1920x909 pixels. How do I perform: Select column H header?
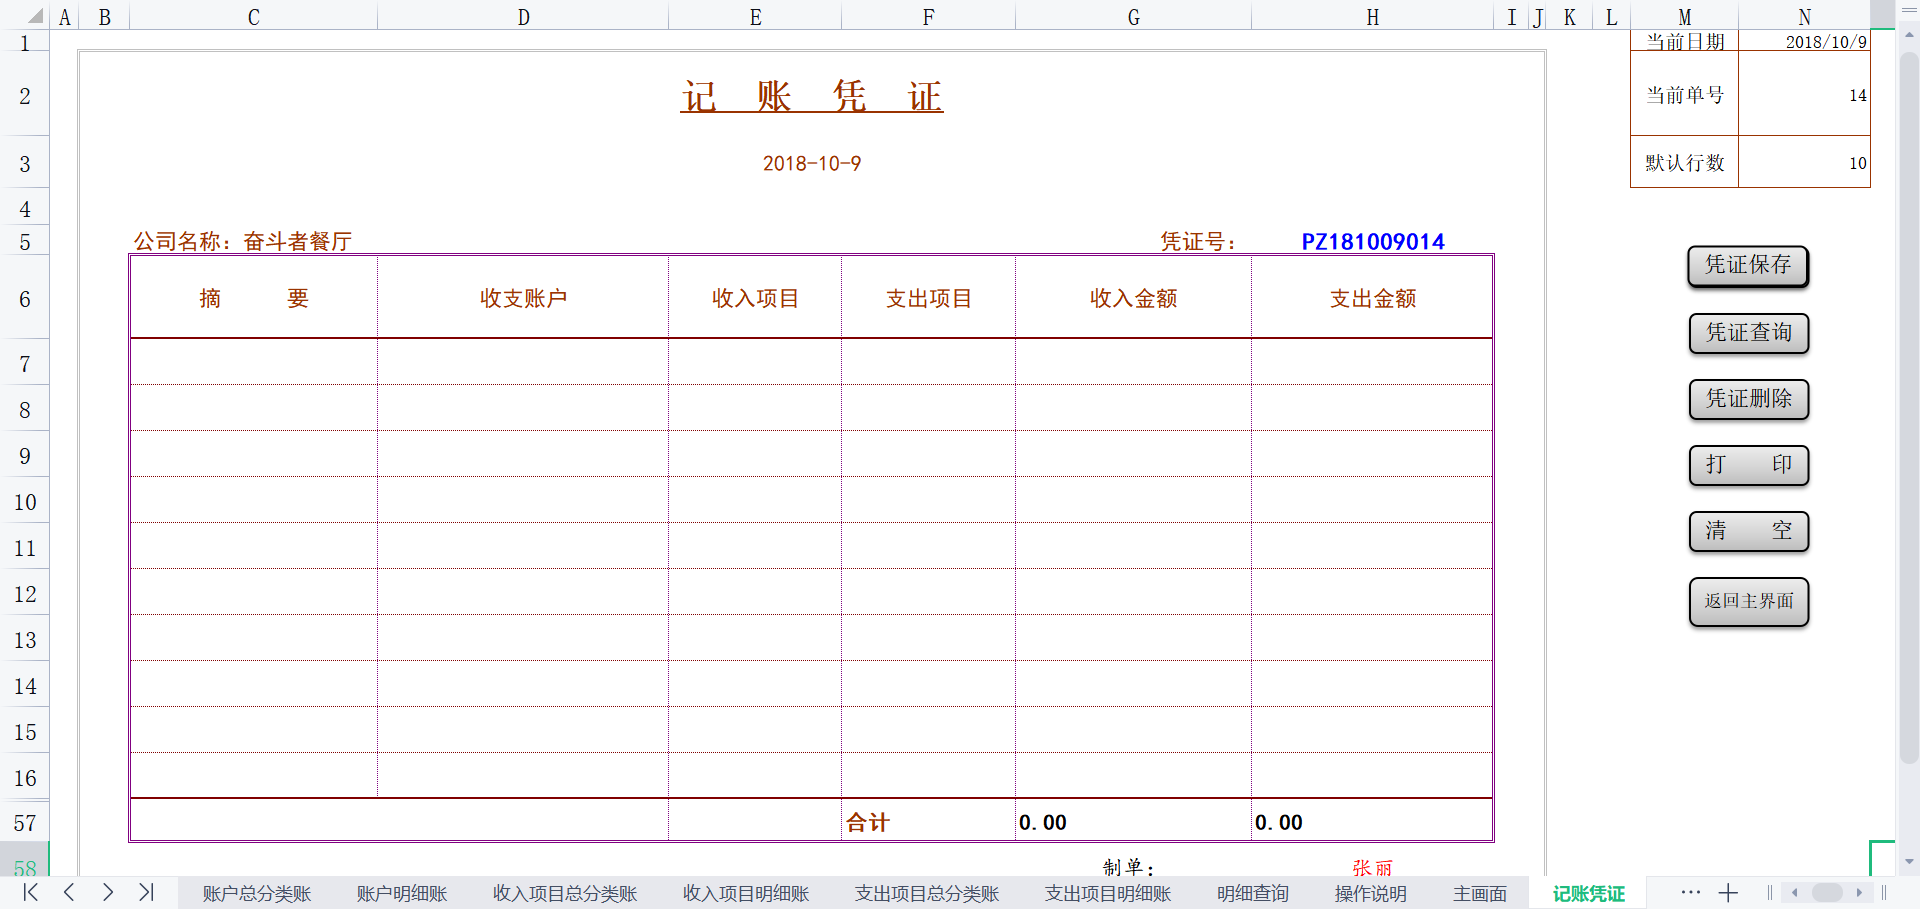(1372, 17)
